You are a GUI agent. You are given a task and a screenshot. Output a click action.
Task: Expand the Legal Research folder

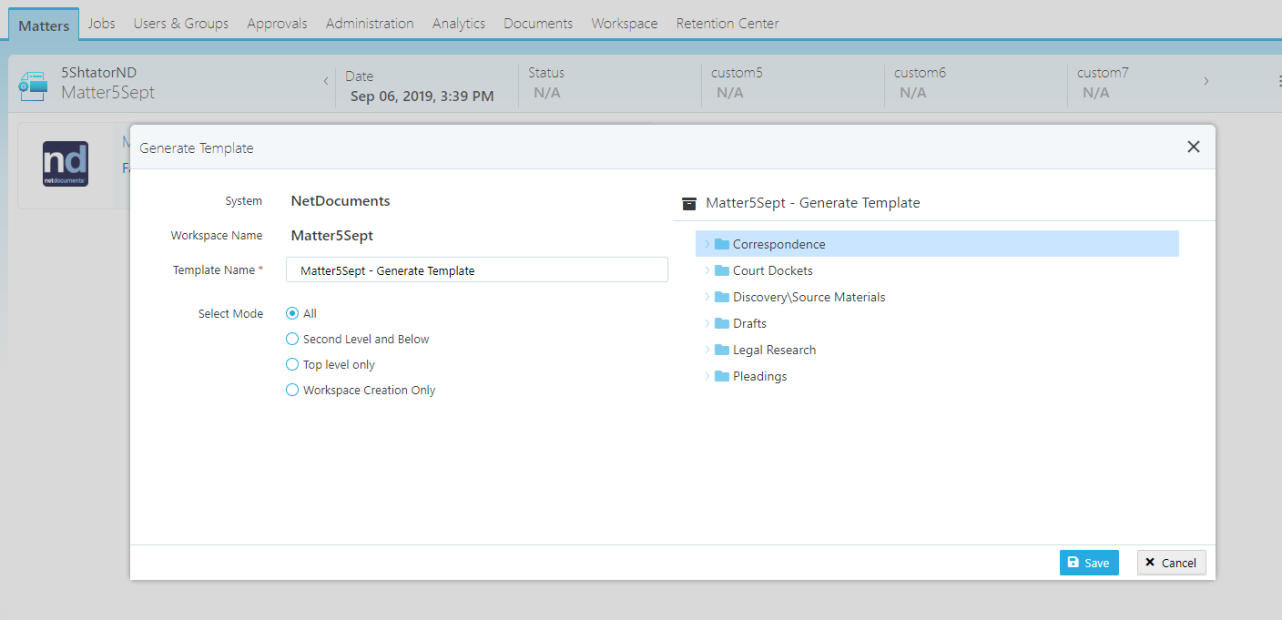pos(706,350)
